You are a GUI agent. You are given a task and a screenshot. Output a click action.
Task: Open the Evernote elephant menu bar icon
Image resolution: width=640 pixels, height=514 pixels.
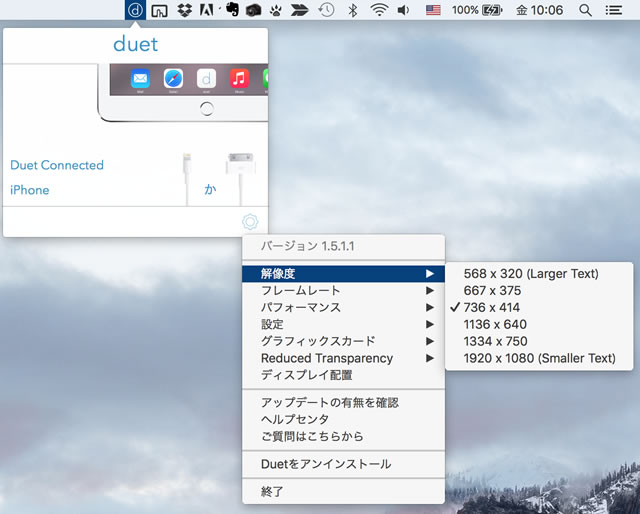(232, 10)
